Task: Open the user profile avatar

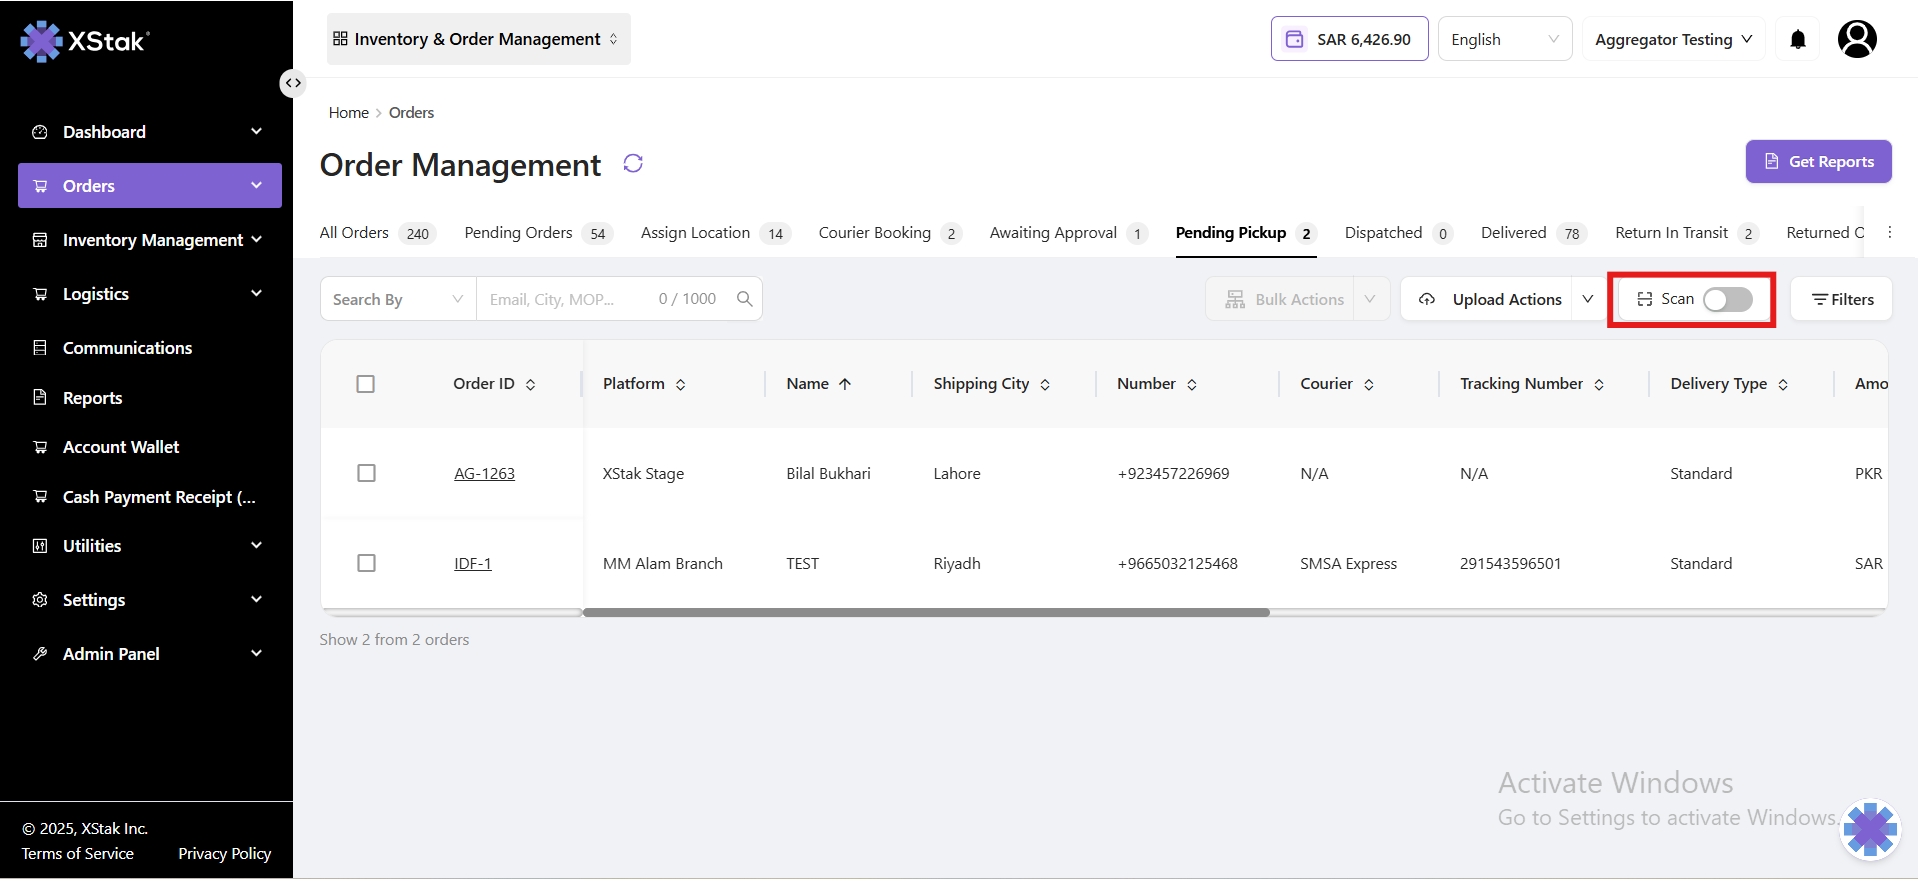Action: [1857, 39]
